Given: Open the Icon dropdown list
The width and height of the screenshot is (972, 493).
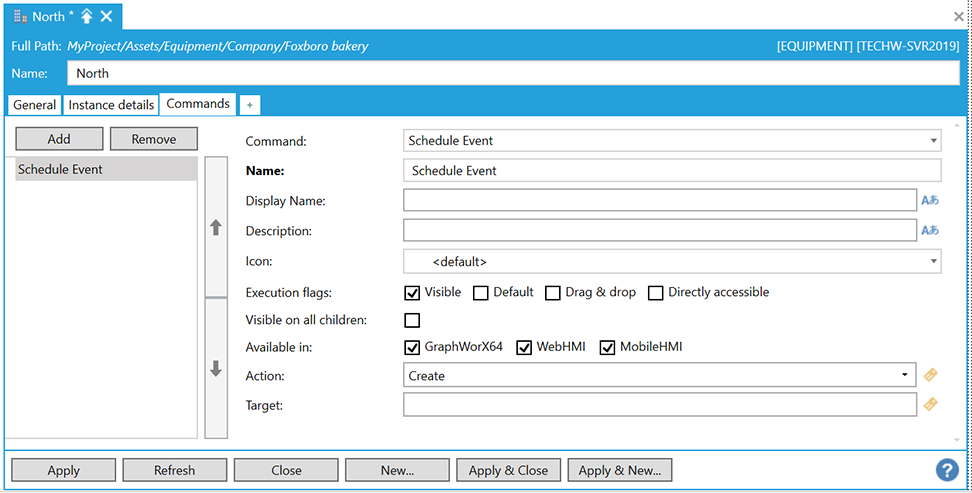Looking at the screenshot, I should click(934, 261).
